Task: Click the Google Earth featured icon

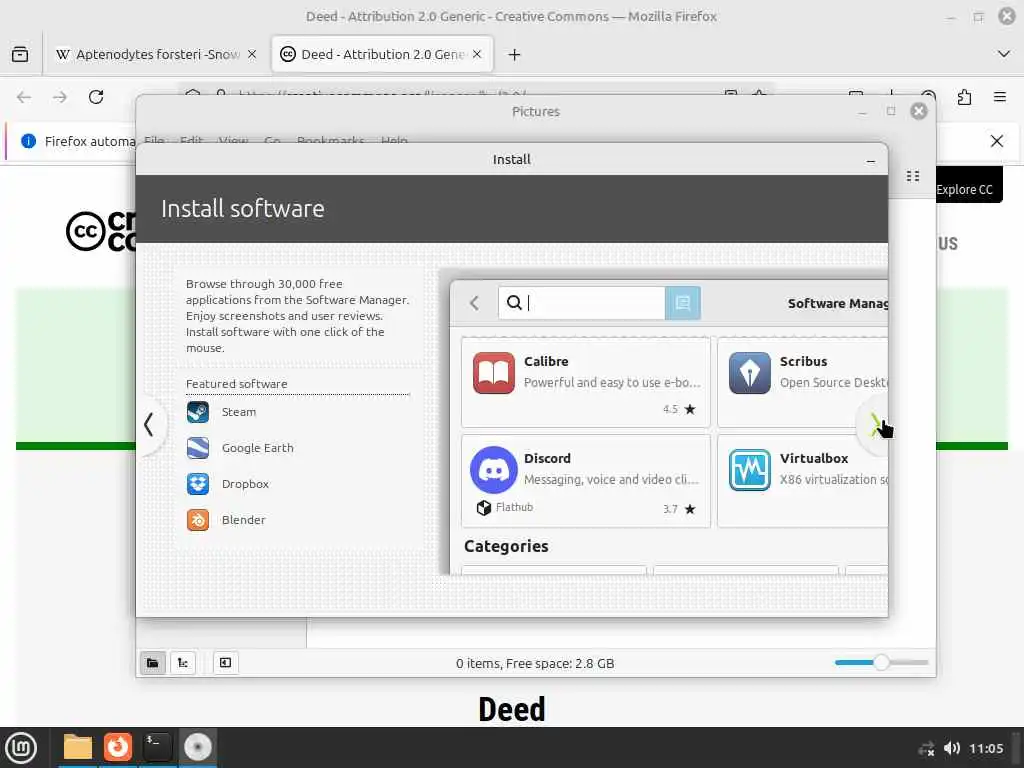Action: 198,448
